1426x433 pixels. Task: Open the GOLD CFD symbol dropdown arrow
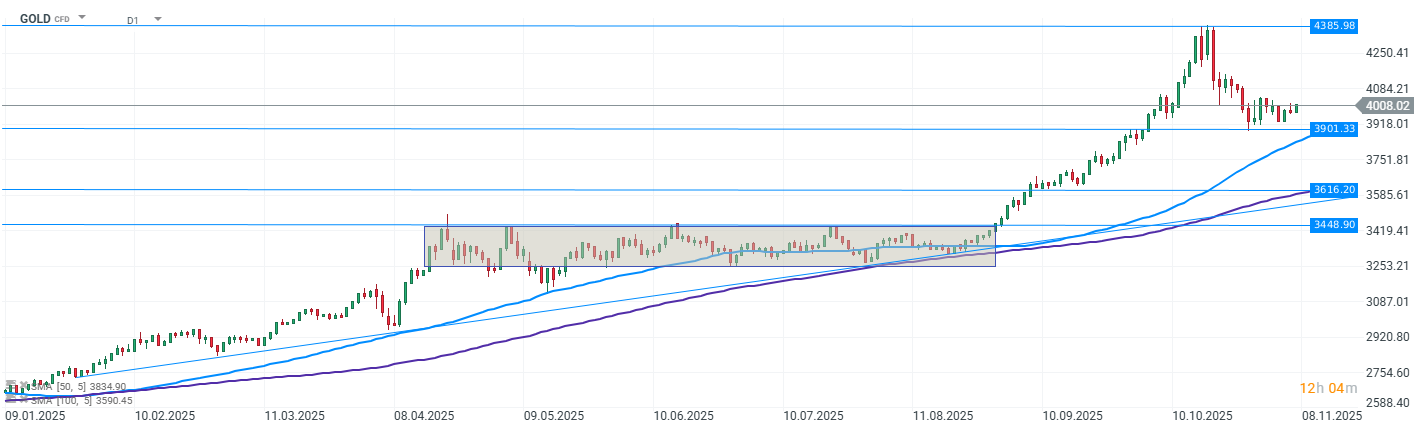coord(82,18)
